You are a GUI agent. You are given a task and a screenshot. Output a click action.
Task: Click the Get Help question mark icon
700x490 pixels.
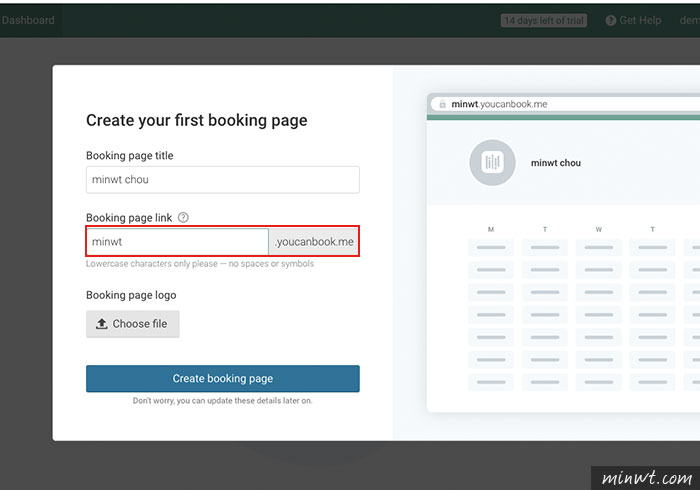611,21
